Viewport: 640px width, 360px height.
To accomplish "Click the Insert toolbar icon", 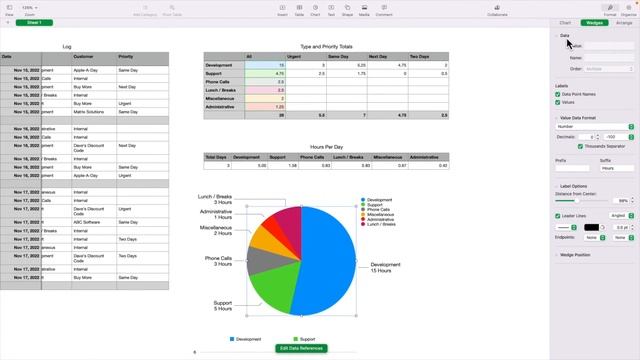I will [x=282, y=8].
